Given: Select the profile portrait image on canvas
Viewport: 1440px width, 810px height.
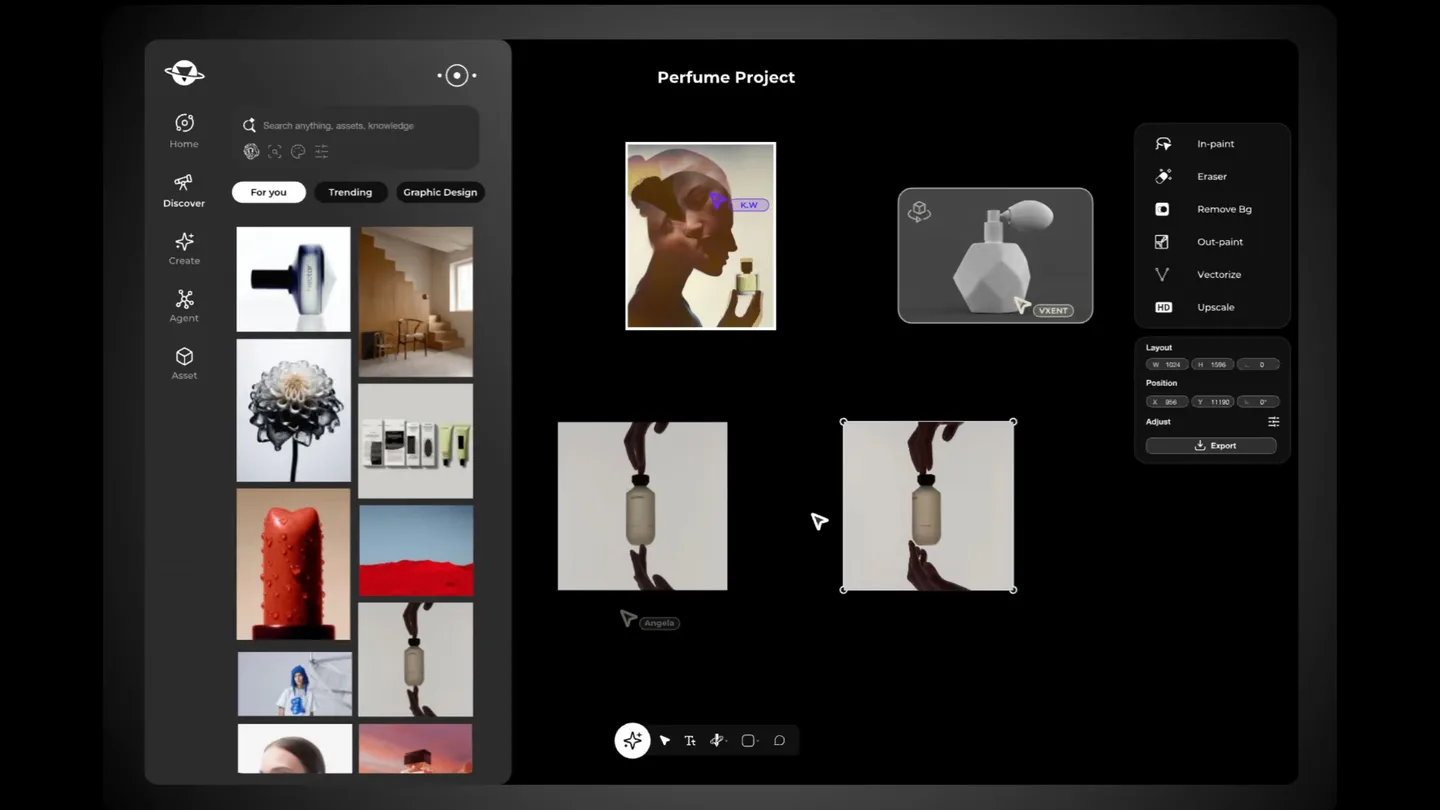Looking at the screenshot, I should click(x=701, y=236).
